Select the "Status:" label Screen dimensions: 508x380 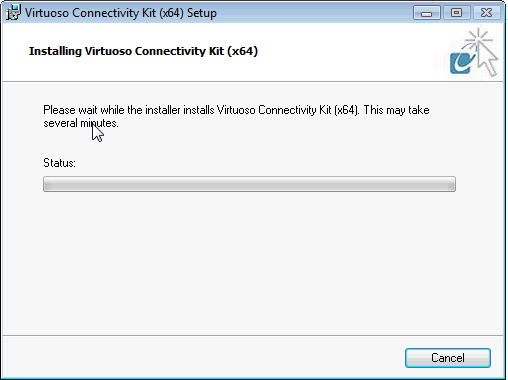pyautogui.click(x=59, y=163)
